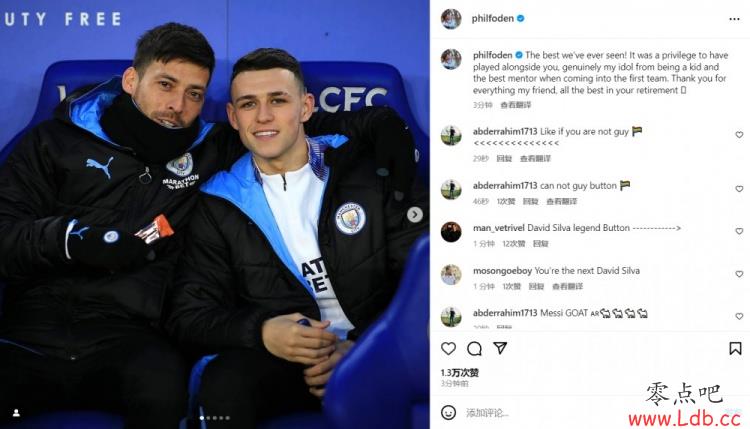750x429 pixels.
Task: View translation of philfoden's caption
Action: pos(515,105)
